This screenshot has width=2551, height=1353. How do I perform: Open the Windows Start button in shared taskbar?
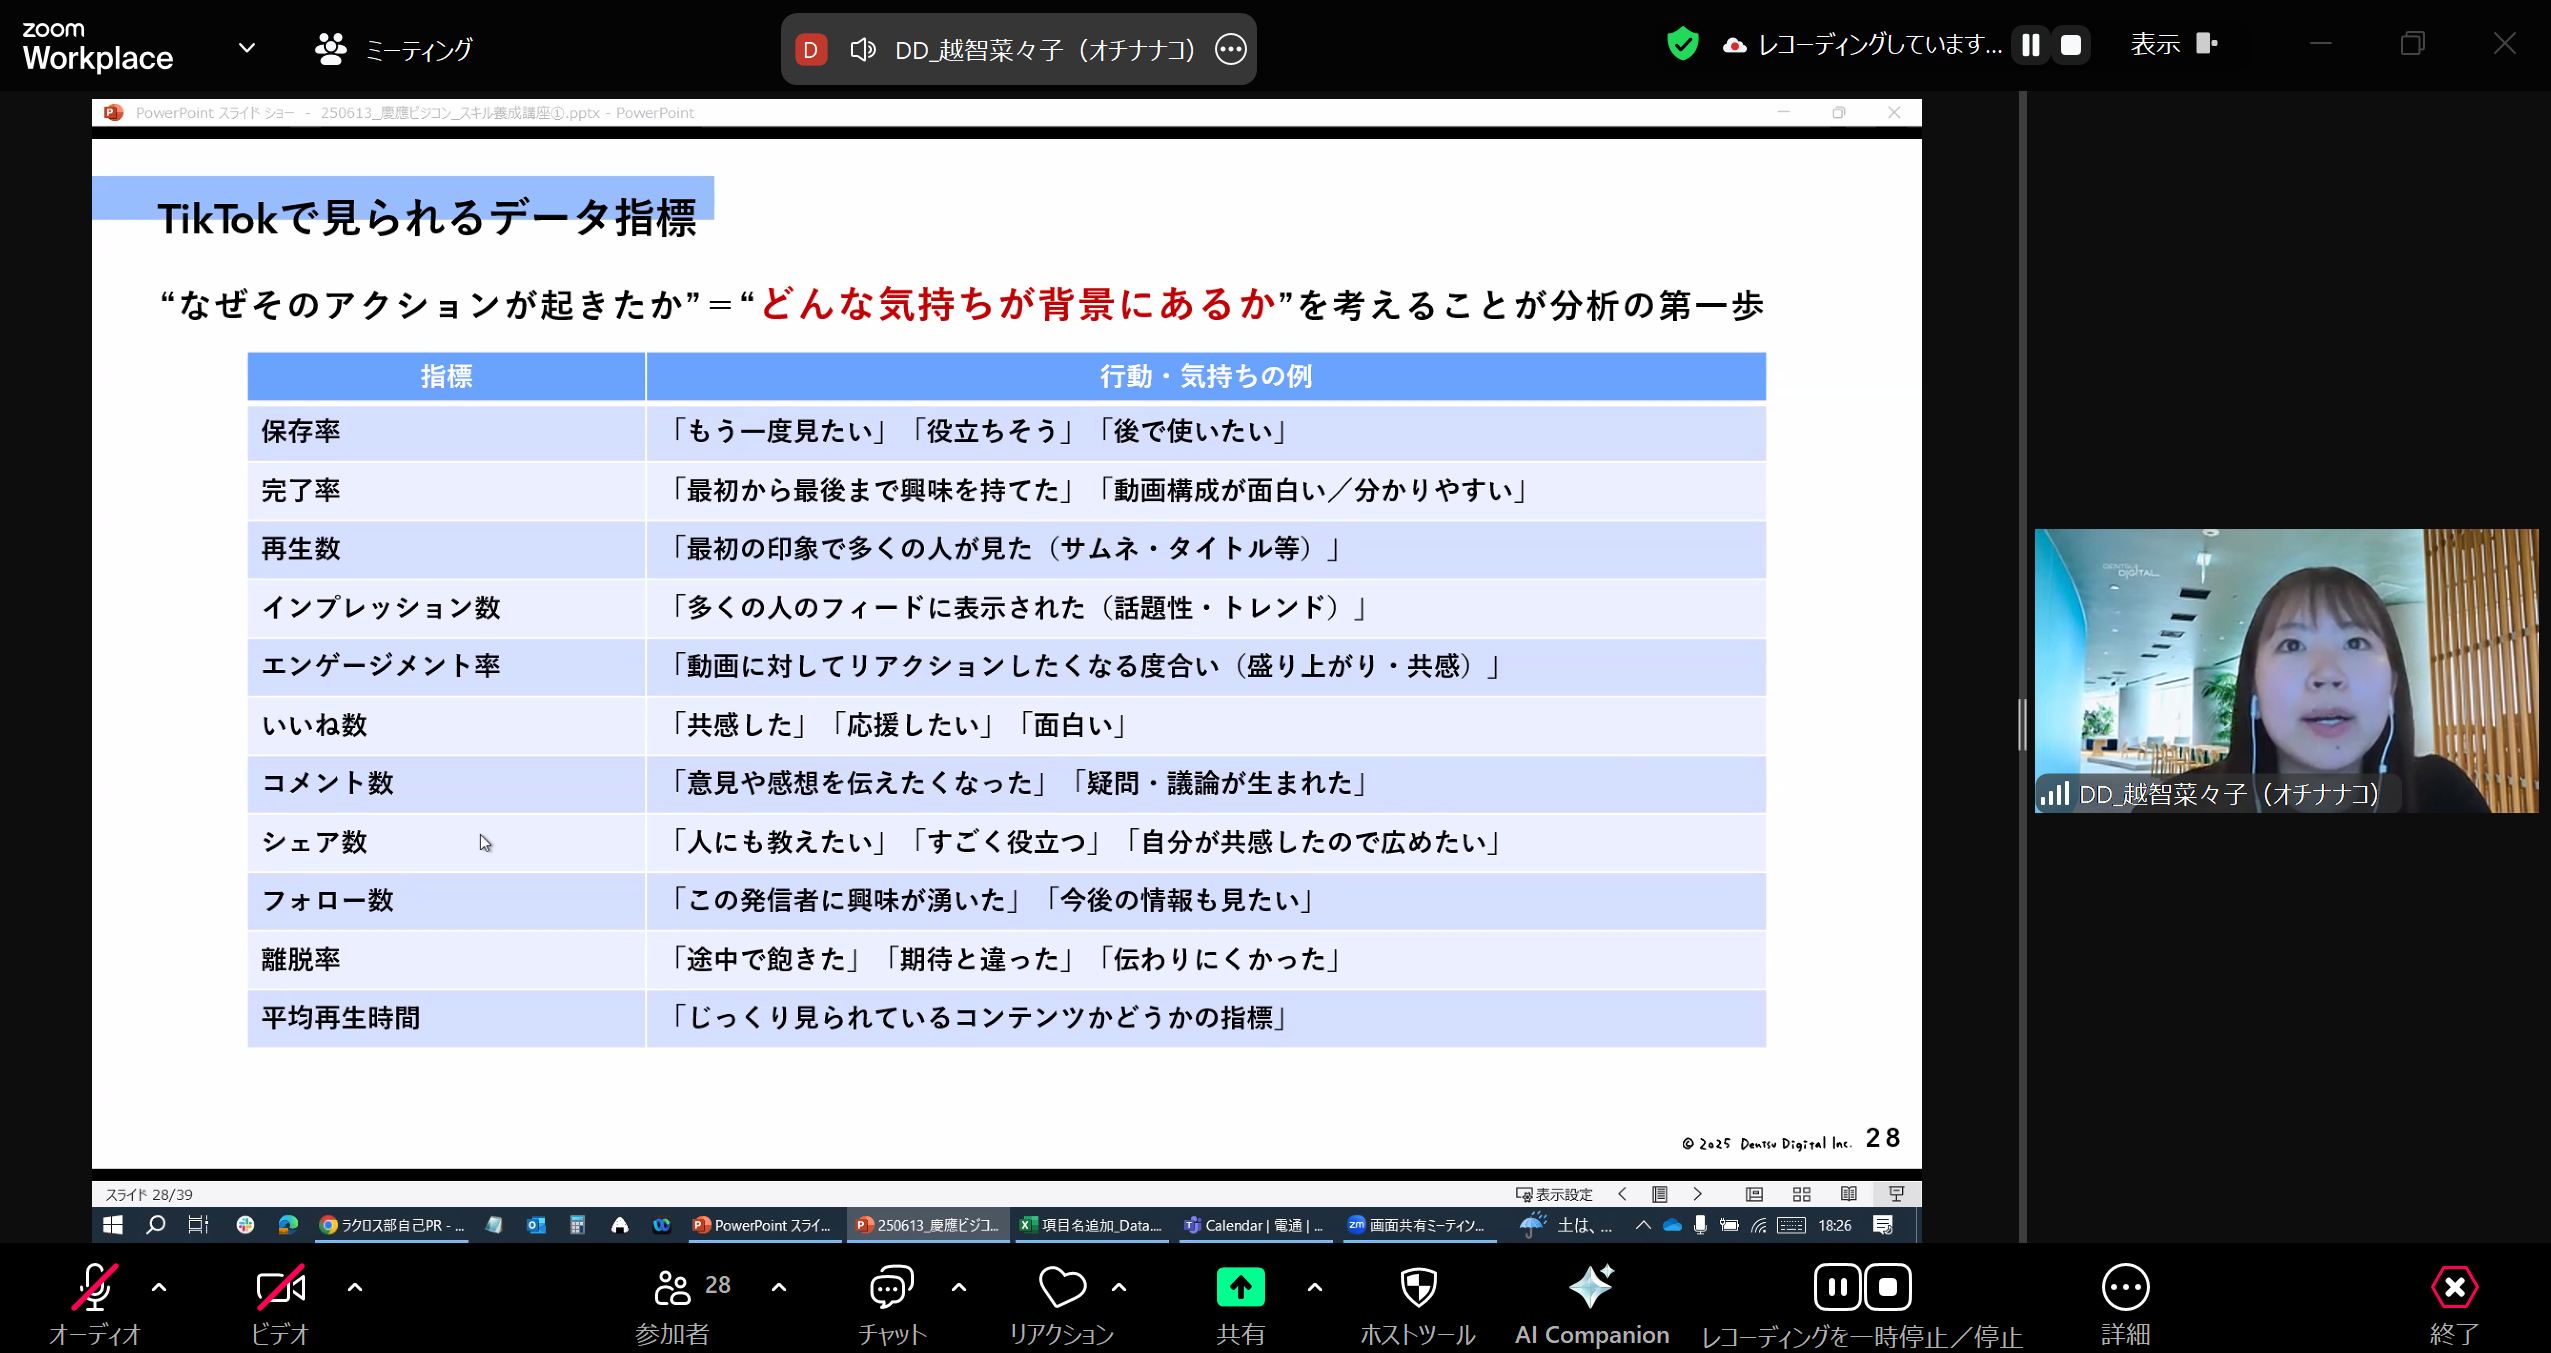click(113, 1225)
